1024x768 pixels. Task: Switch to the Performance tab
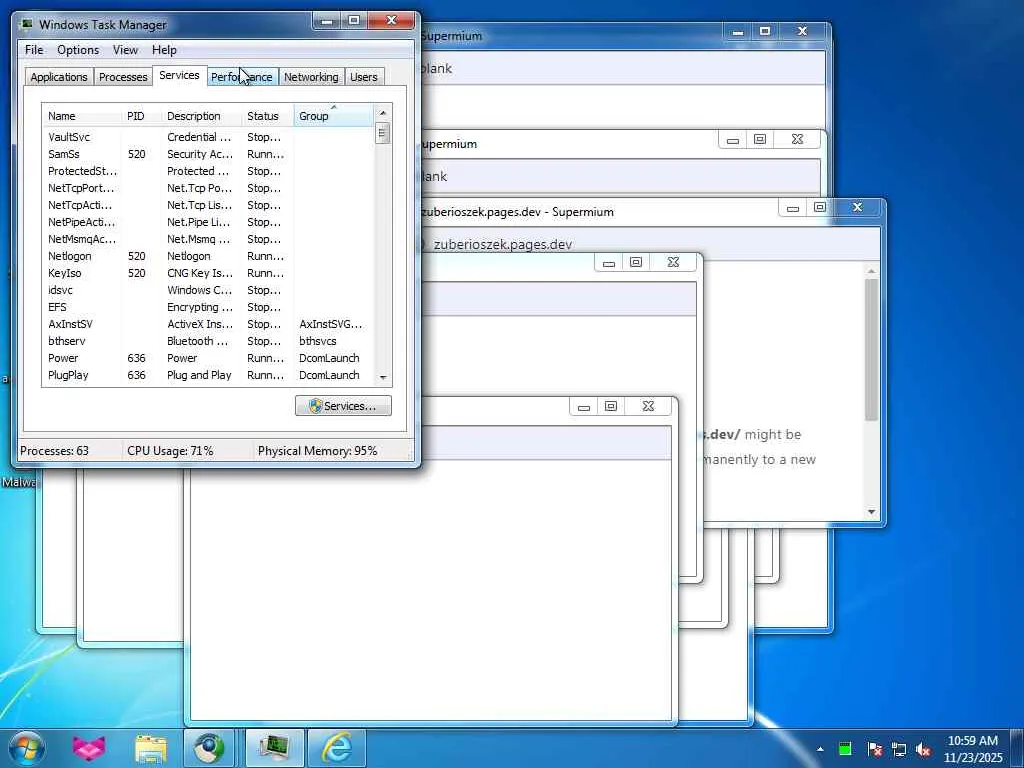click(242, 76)
